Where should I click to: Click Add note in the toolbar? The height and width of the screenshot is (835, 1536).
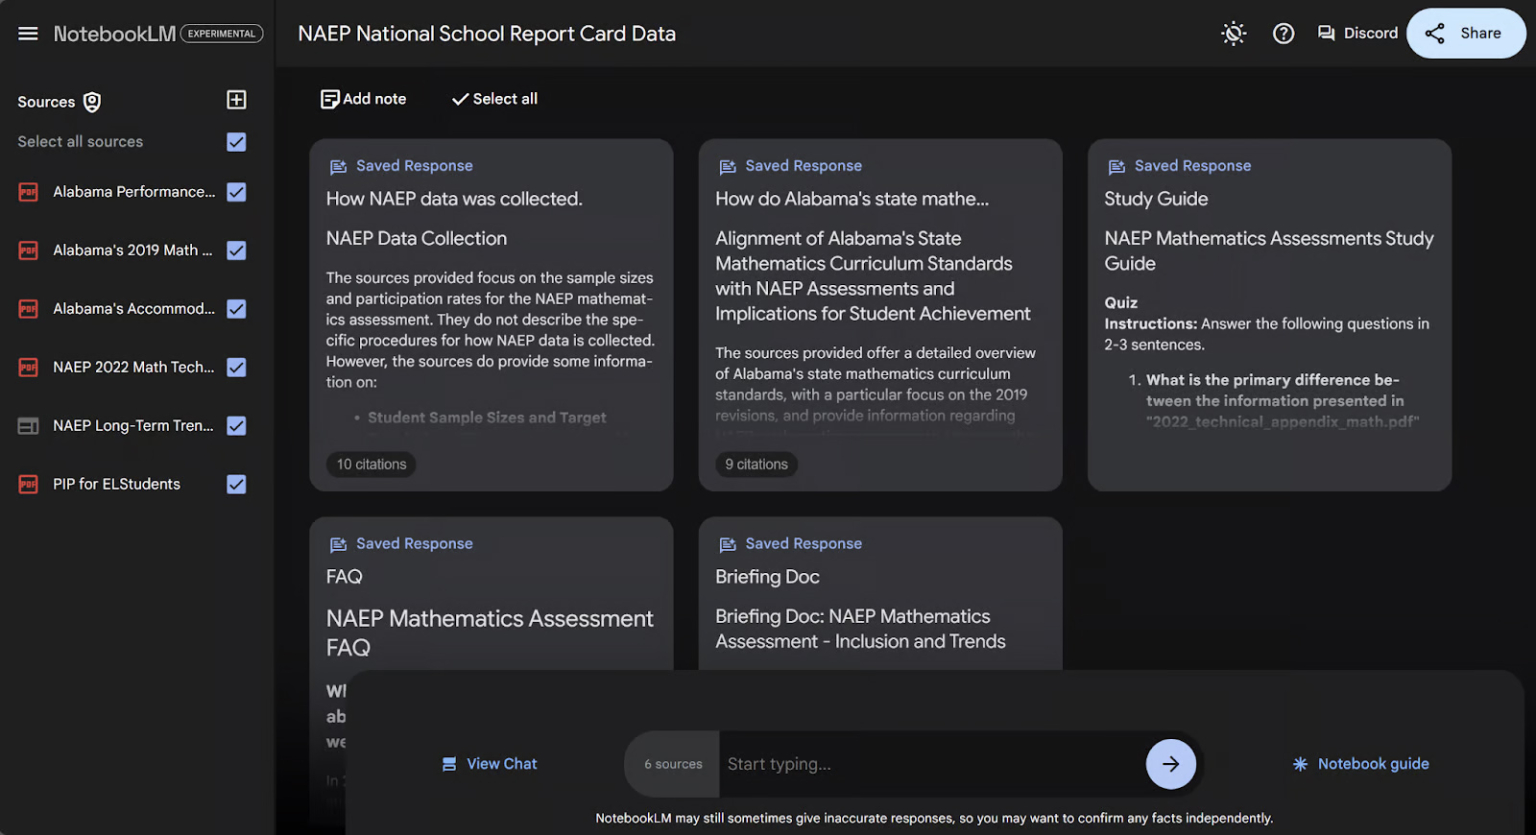363,99
